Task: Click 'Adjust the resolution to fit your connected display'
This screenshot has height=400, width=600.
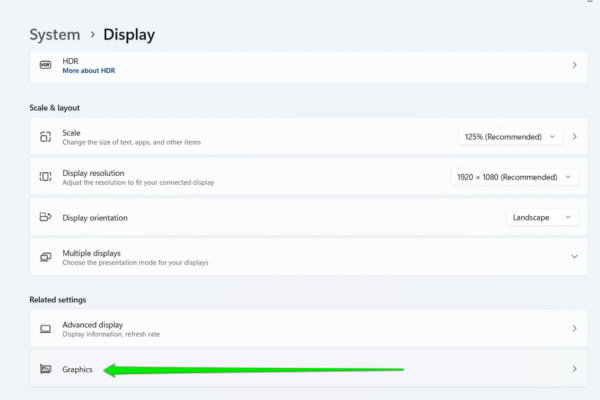Action: 138,183
